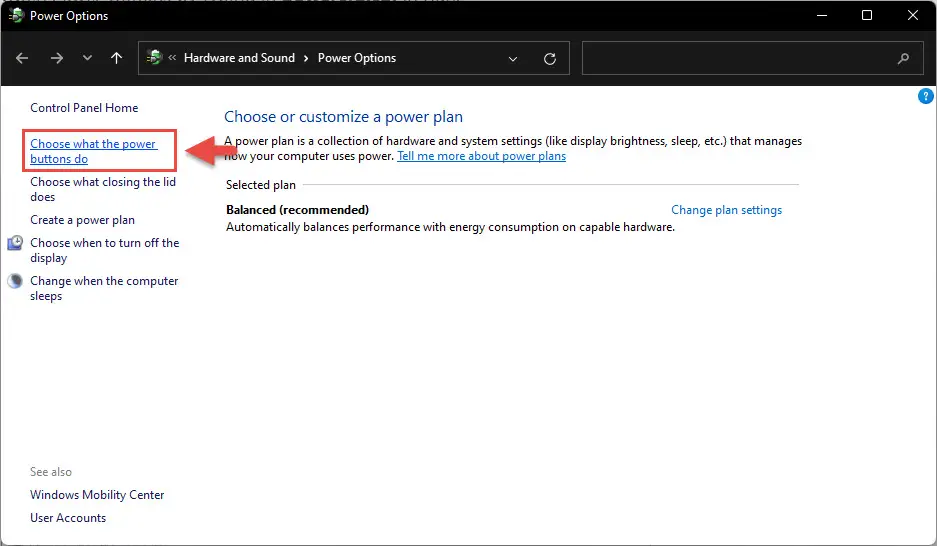Click the Power Options address bar icon
Image resolution: width=937 pixels, height=546 pixels.
pyautogui.click(x=154, y=57)
